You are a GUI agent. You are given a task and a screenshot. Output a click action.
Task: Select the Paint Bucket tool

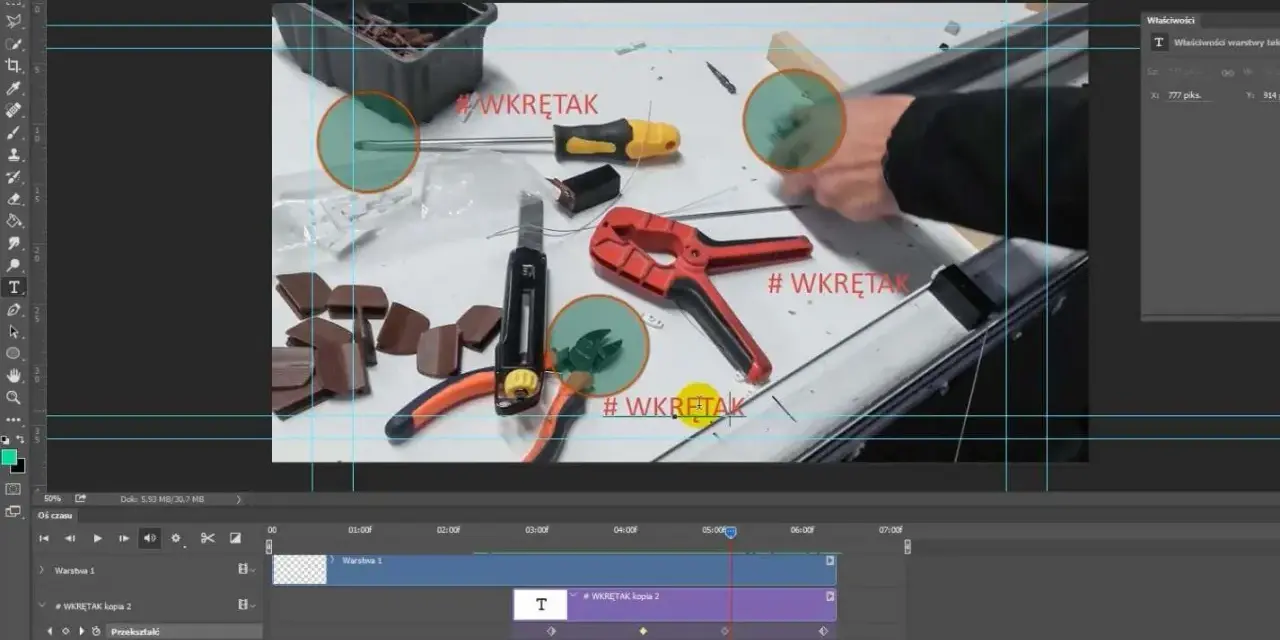[14, 221]
